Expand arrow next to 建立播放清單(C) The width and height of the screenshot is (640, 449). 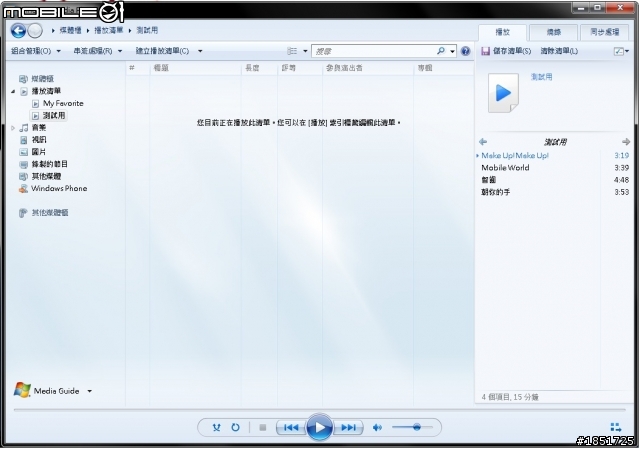pyautogui.click(x=200, y=51)
